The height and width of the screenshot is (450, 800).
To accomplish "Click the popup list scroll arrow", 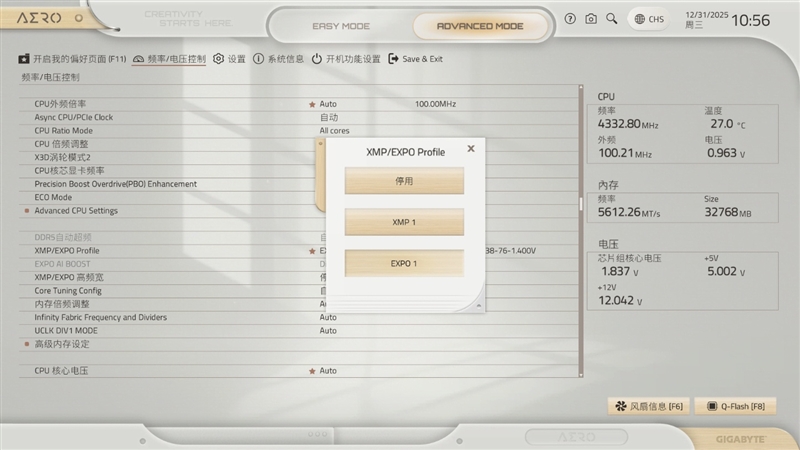I will pyautogui.click(x=479, y=306).
